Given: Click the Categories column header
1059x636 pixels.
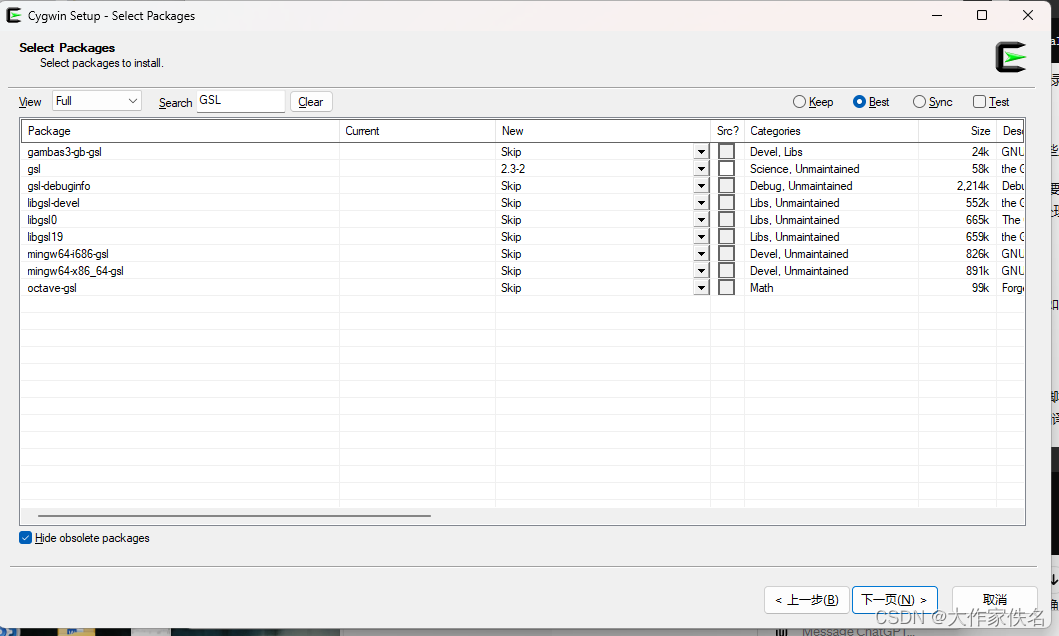Looking at the screenshot, I should click(831, 131).
